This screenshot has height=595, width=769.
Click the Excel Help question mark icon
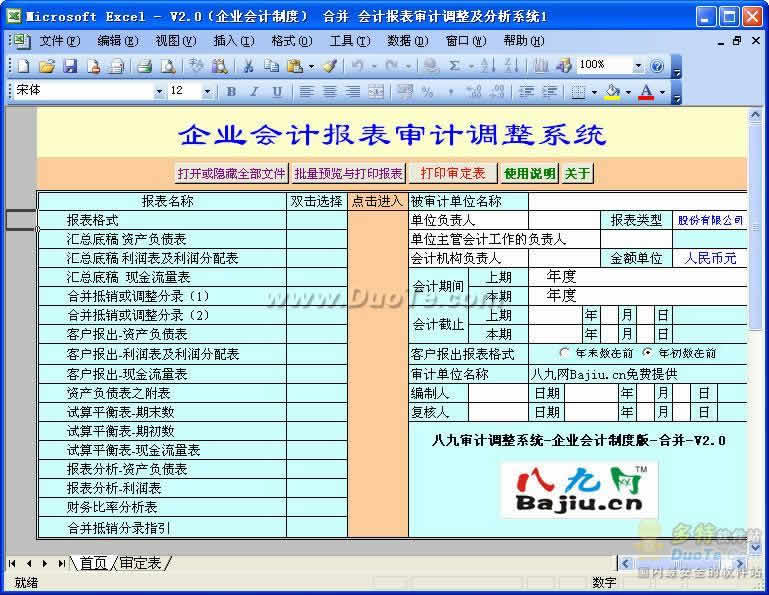pyautogui.click(x=657, y=65)
